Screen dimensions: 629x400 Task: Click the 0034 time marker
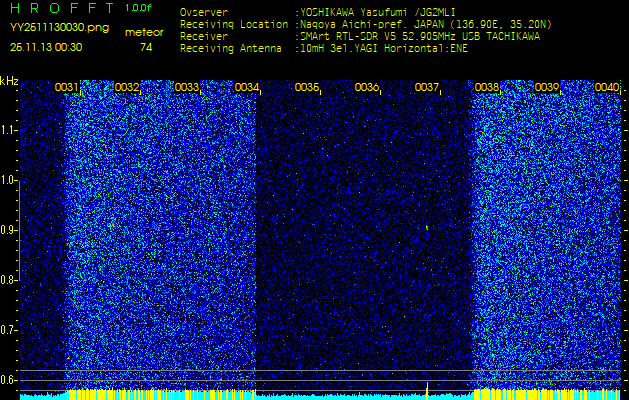[x=246, y=87]
